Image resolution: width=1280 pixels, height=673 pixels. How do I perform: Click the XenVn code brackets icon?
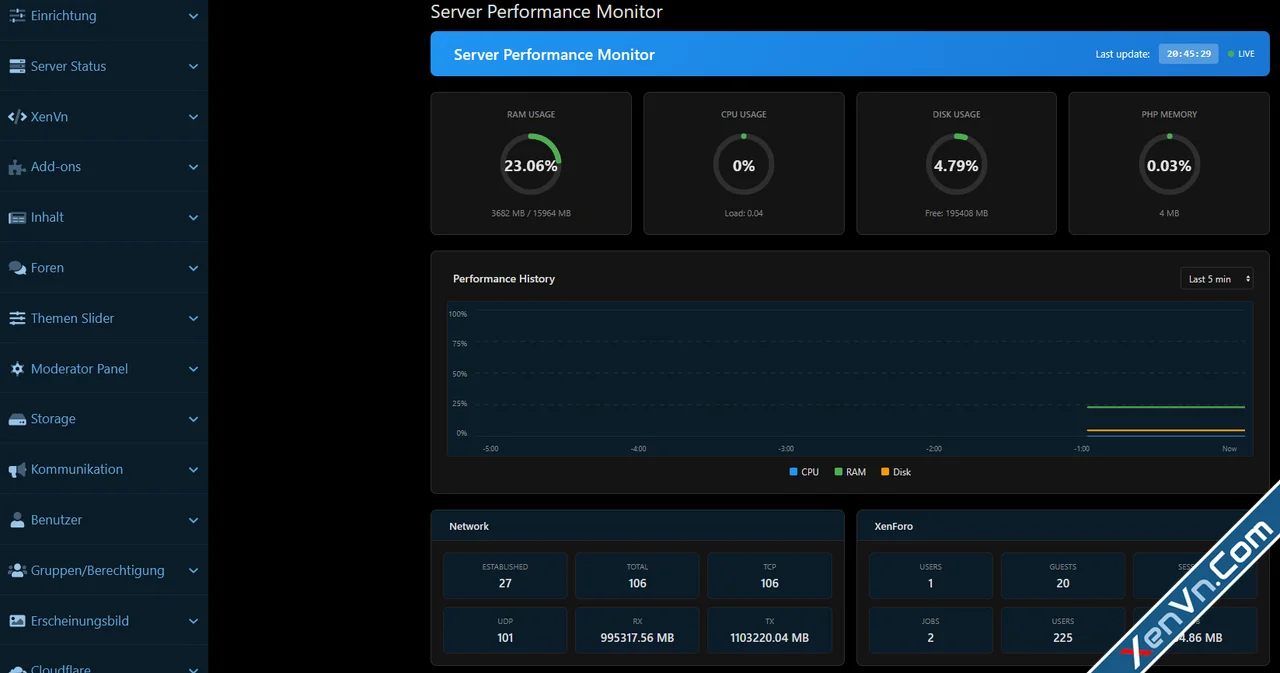[x=17, y=117]
